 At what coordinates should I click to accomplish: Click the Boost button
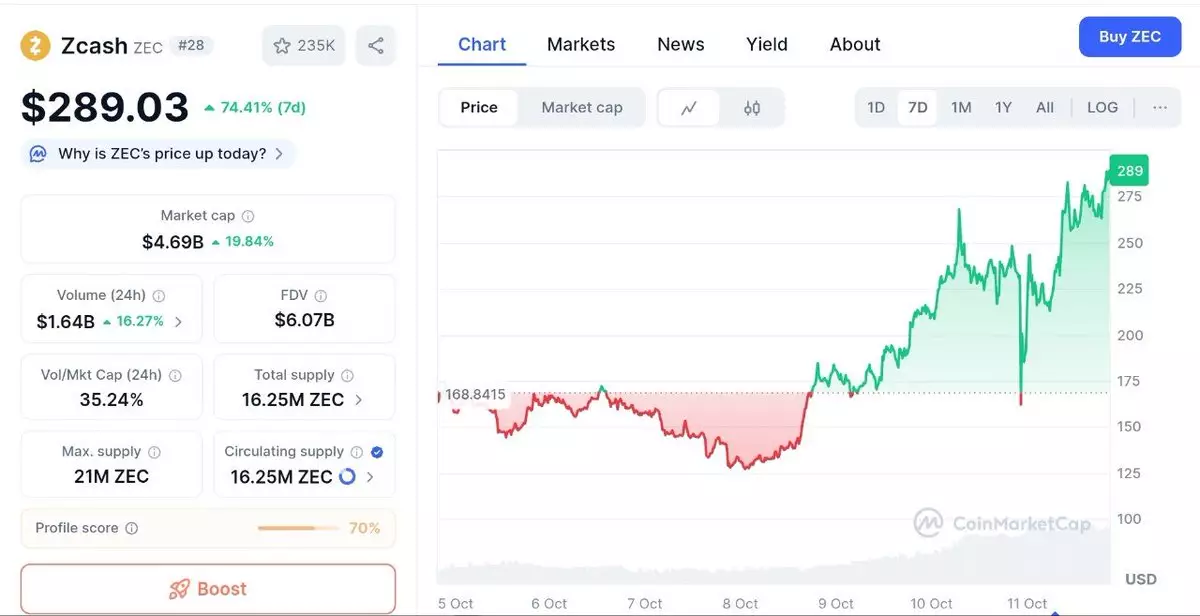208,589
